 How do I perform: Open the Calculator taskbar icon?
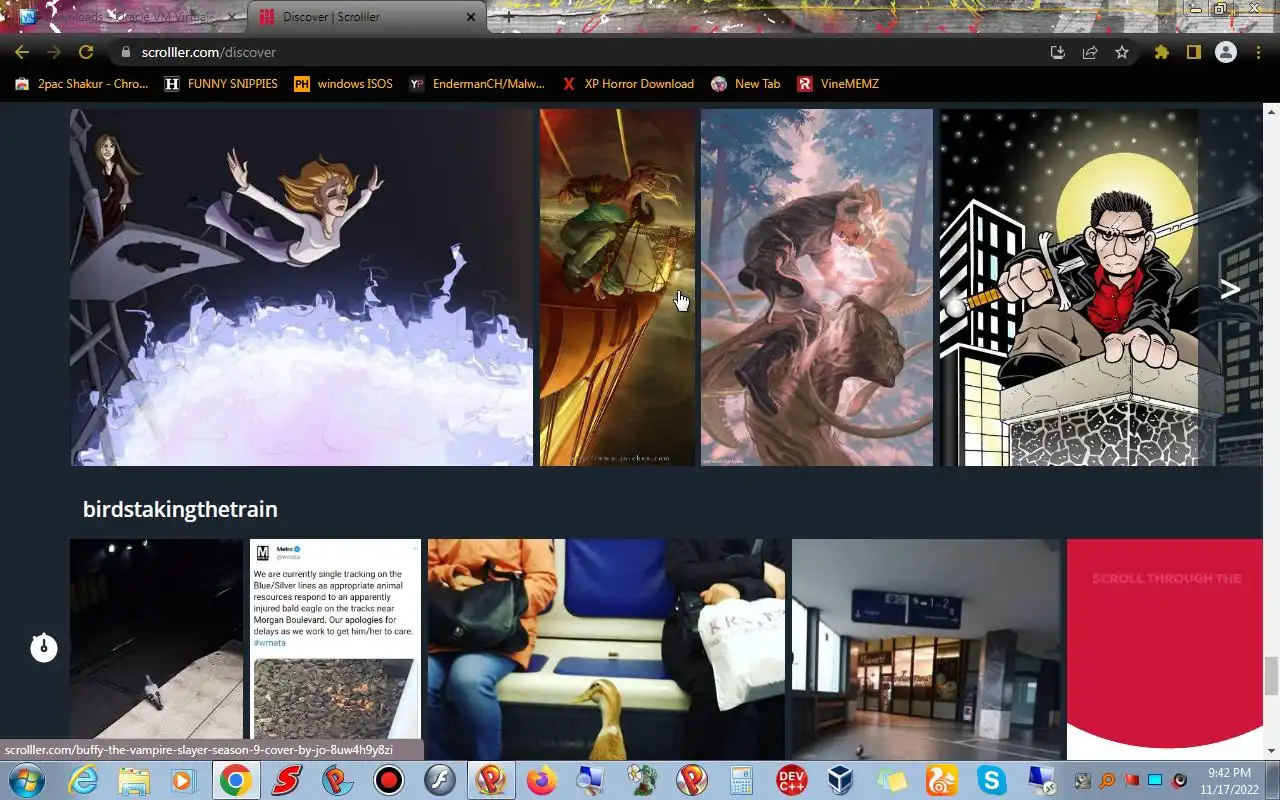742,780
